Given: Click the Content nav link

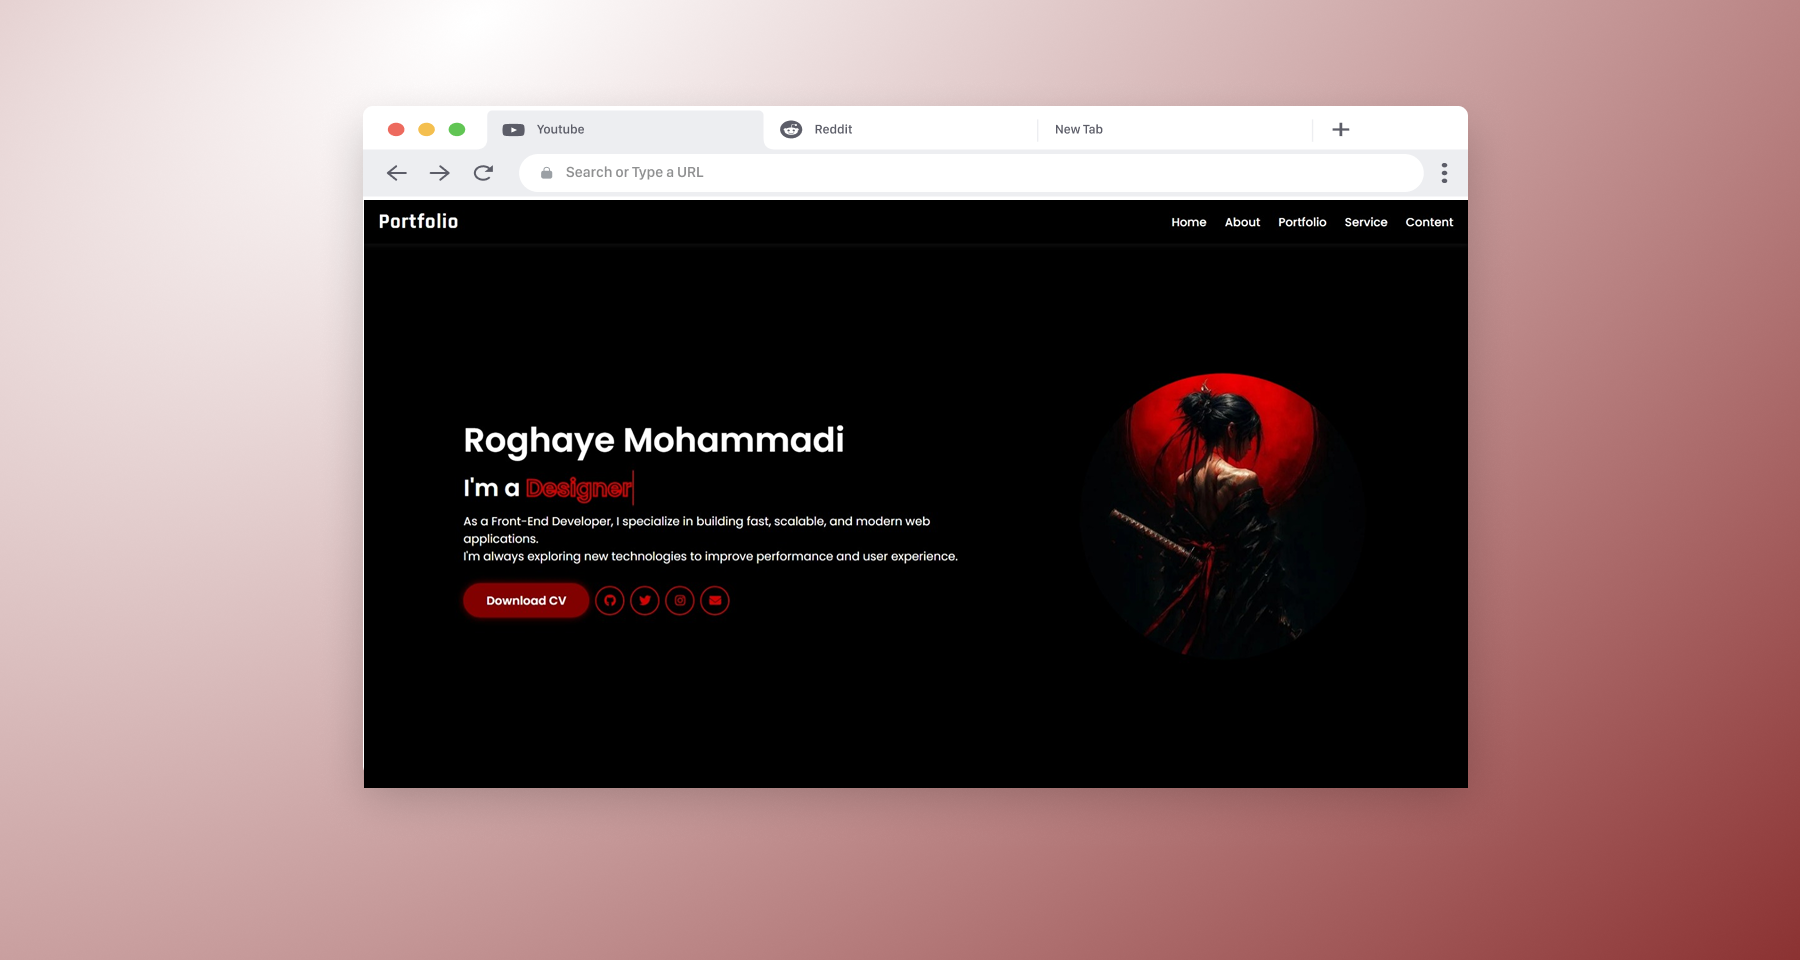Looking at the screenshot, I should click(x=1429, y=222).
